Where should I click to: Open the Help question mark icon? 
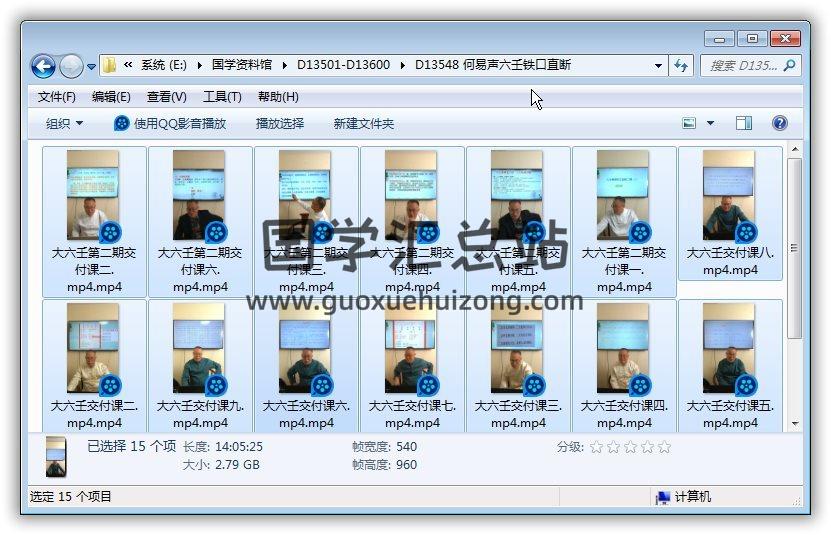(780, 124)
